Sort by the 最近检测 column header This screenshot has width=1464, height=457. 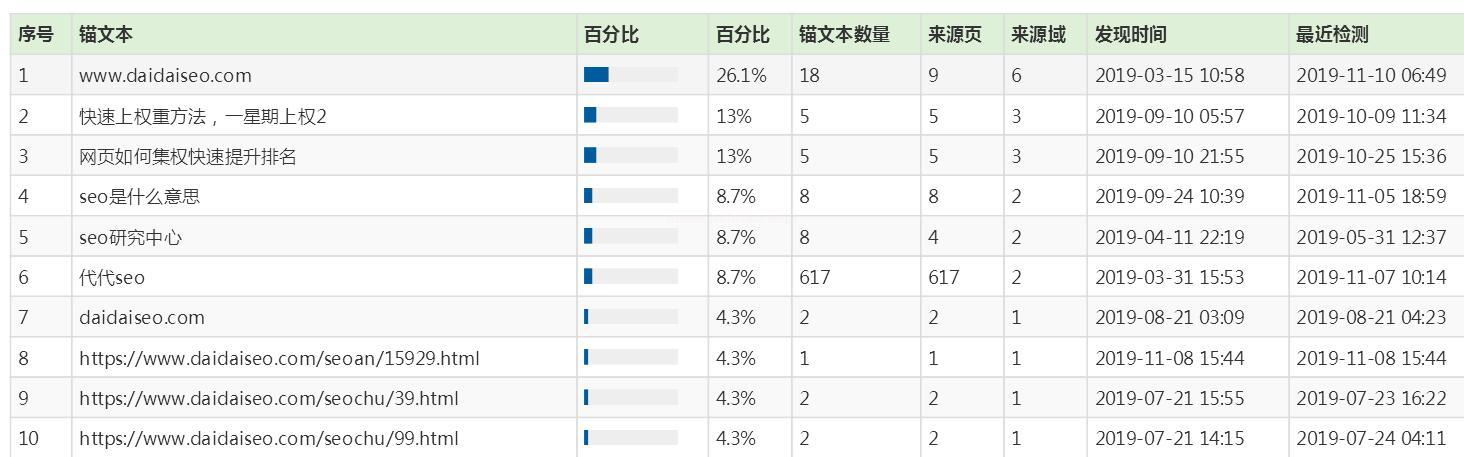[x=1332, y=35]
